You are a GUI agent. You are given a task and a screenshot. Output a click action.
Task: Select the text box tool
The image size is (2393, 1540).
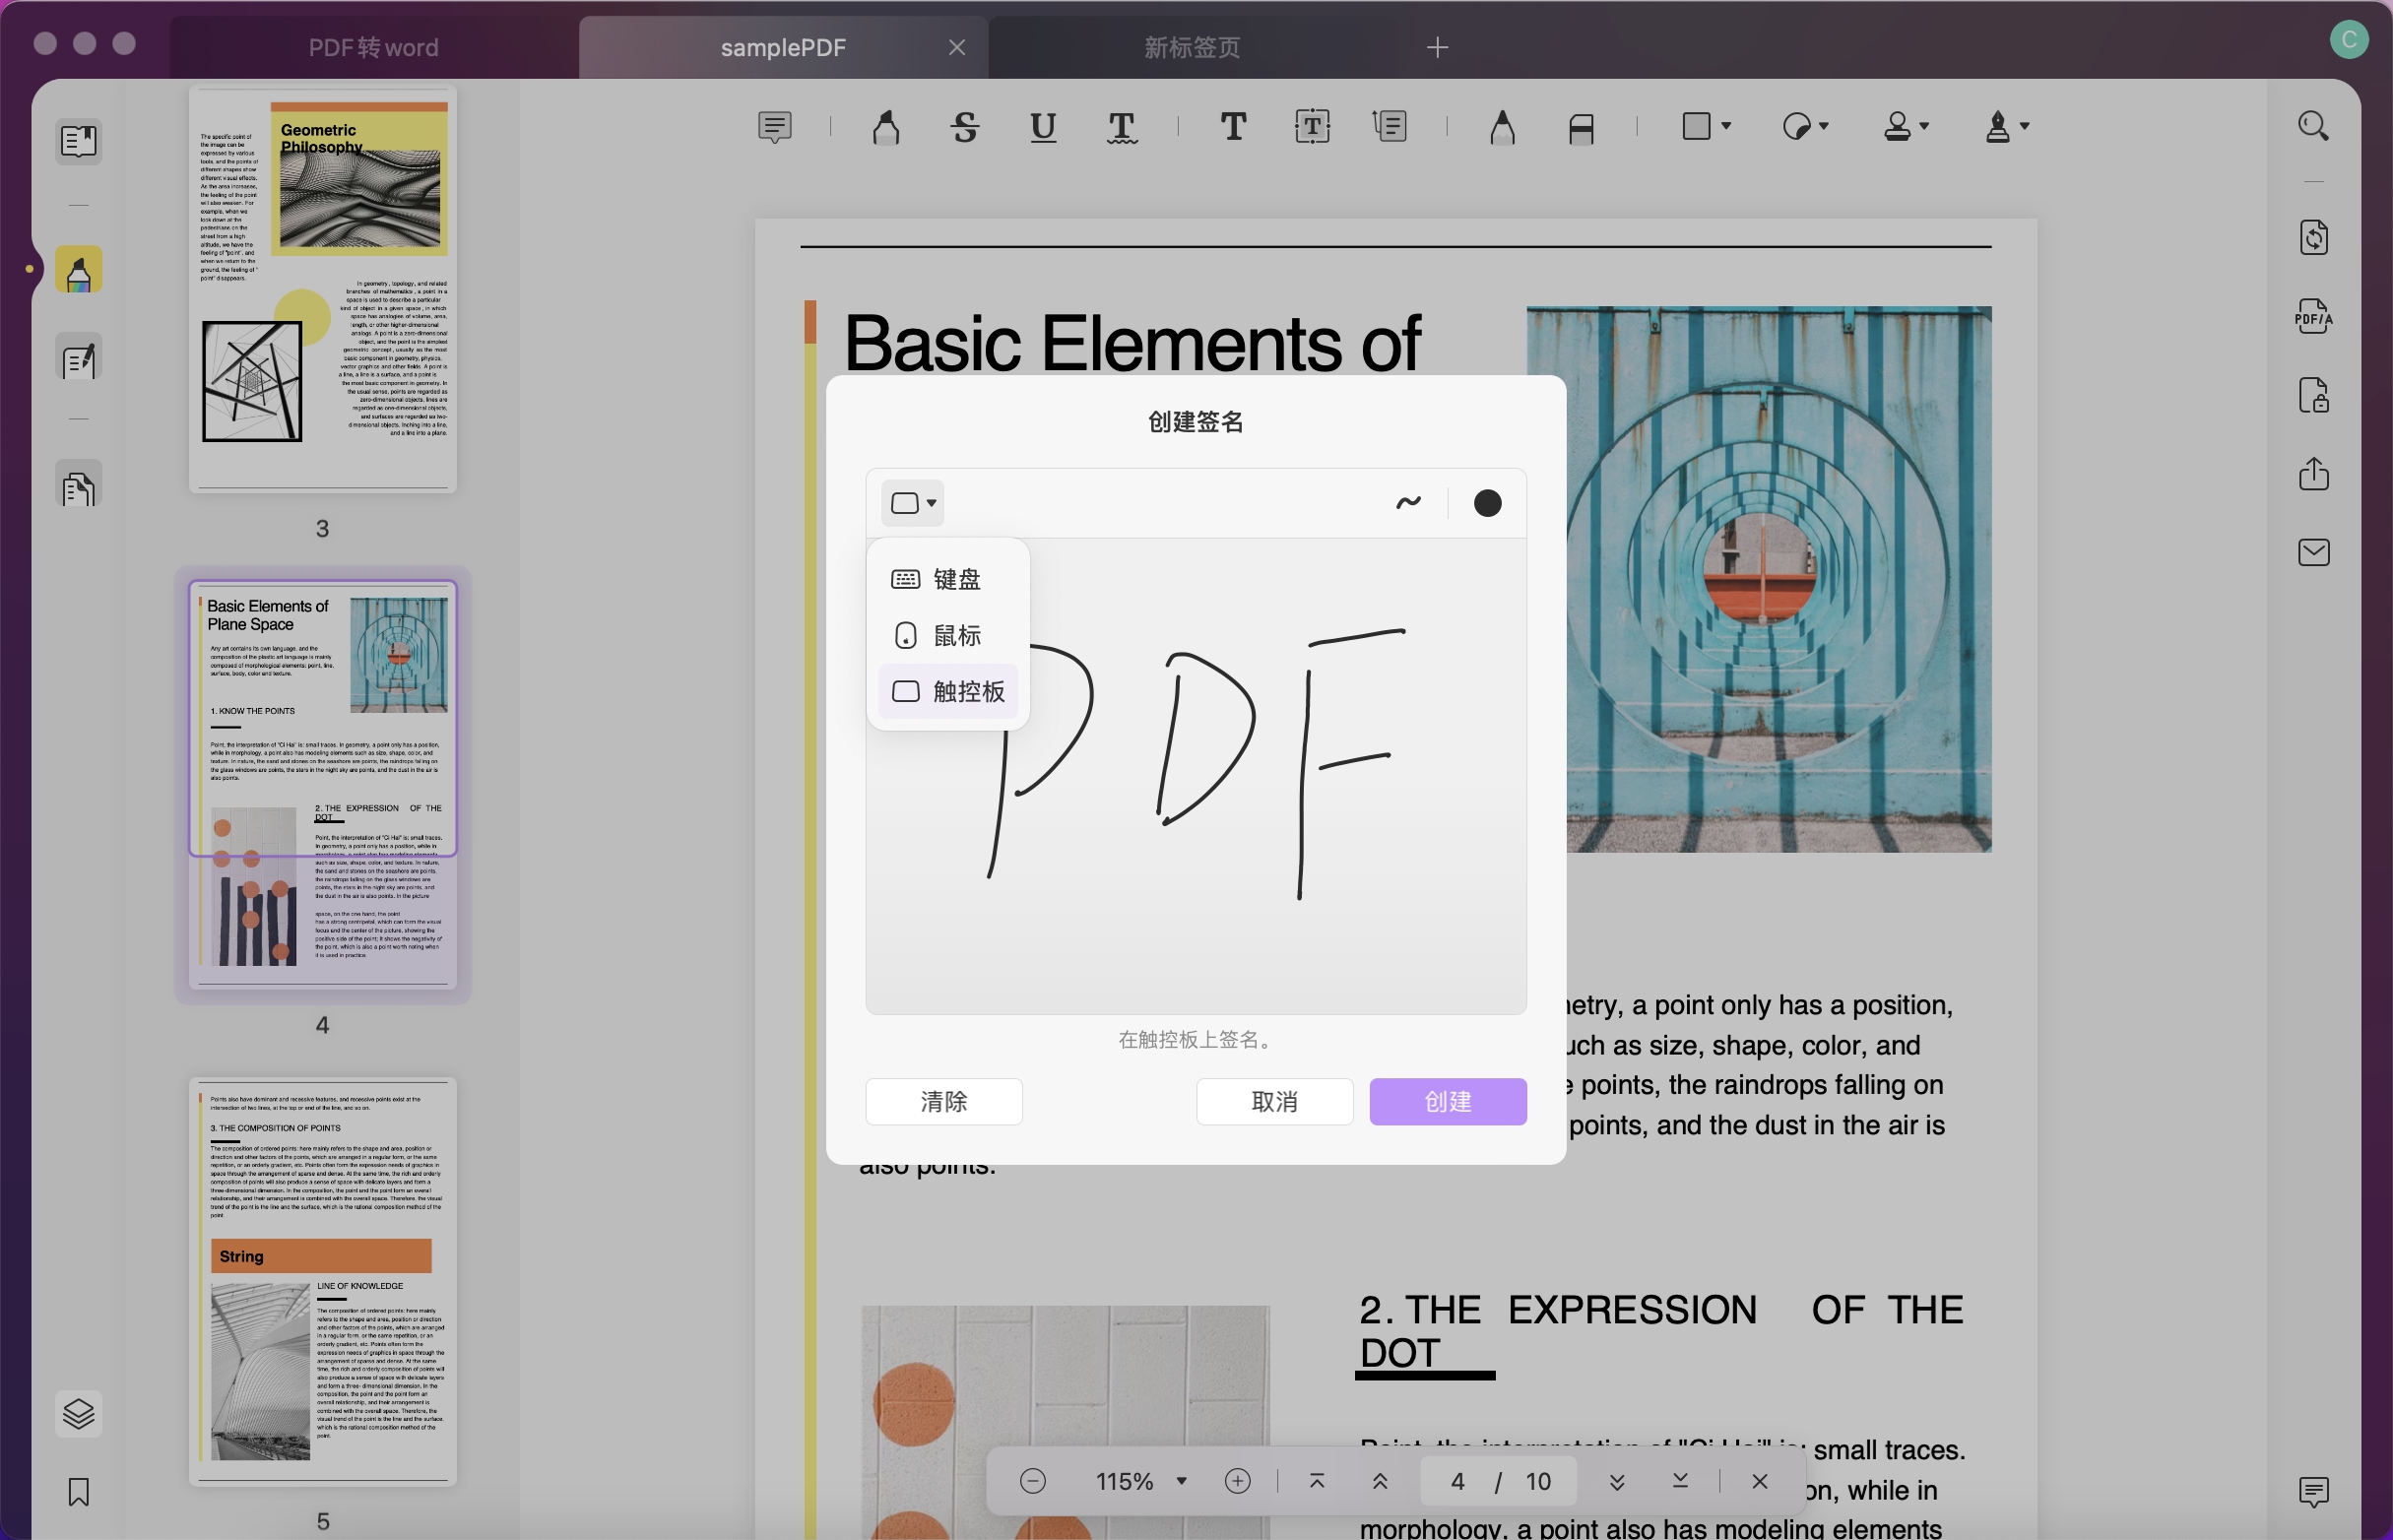[x=1312, y=127]
